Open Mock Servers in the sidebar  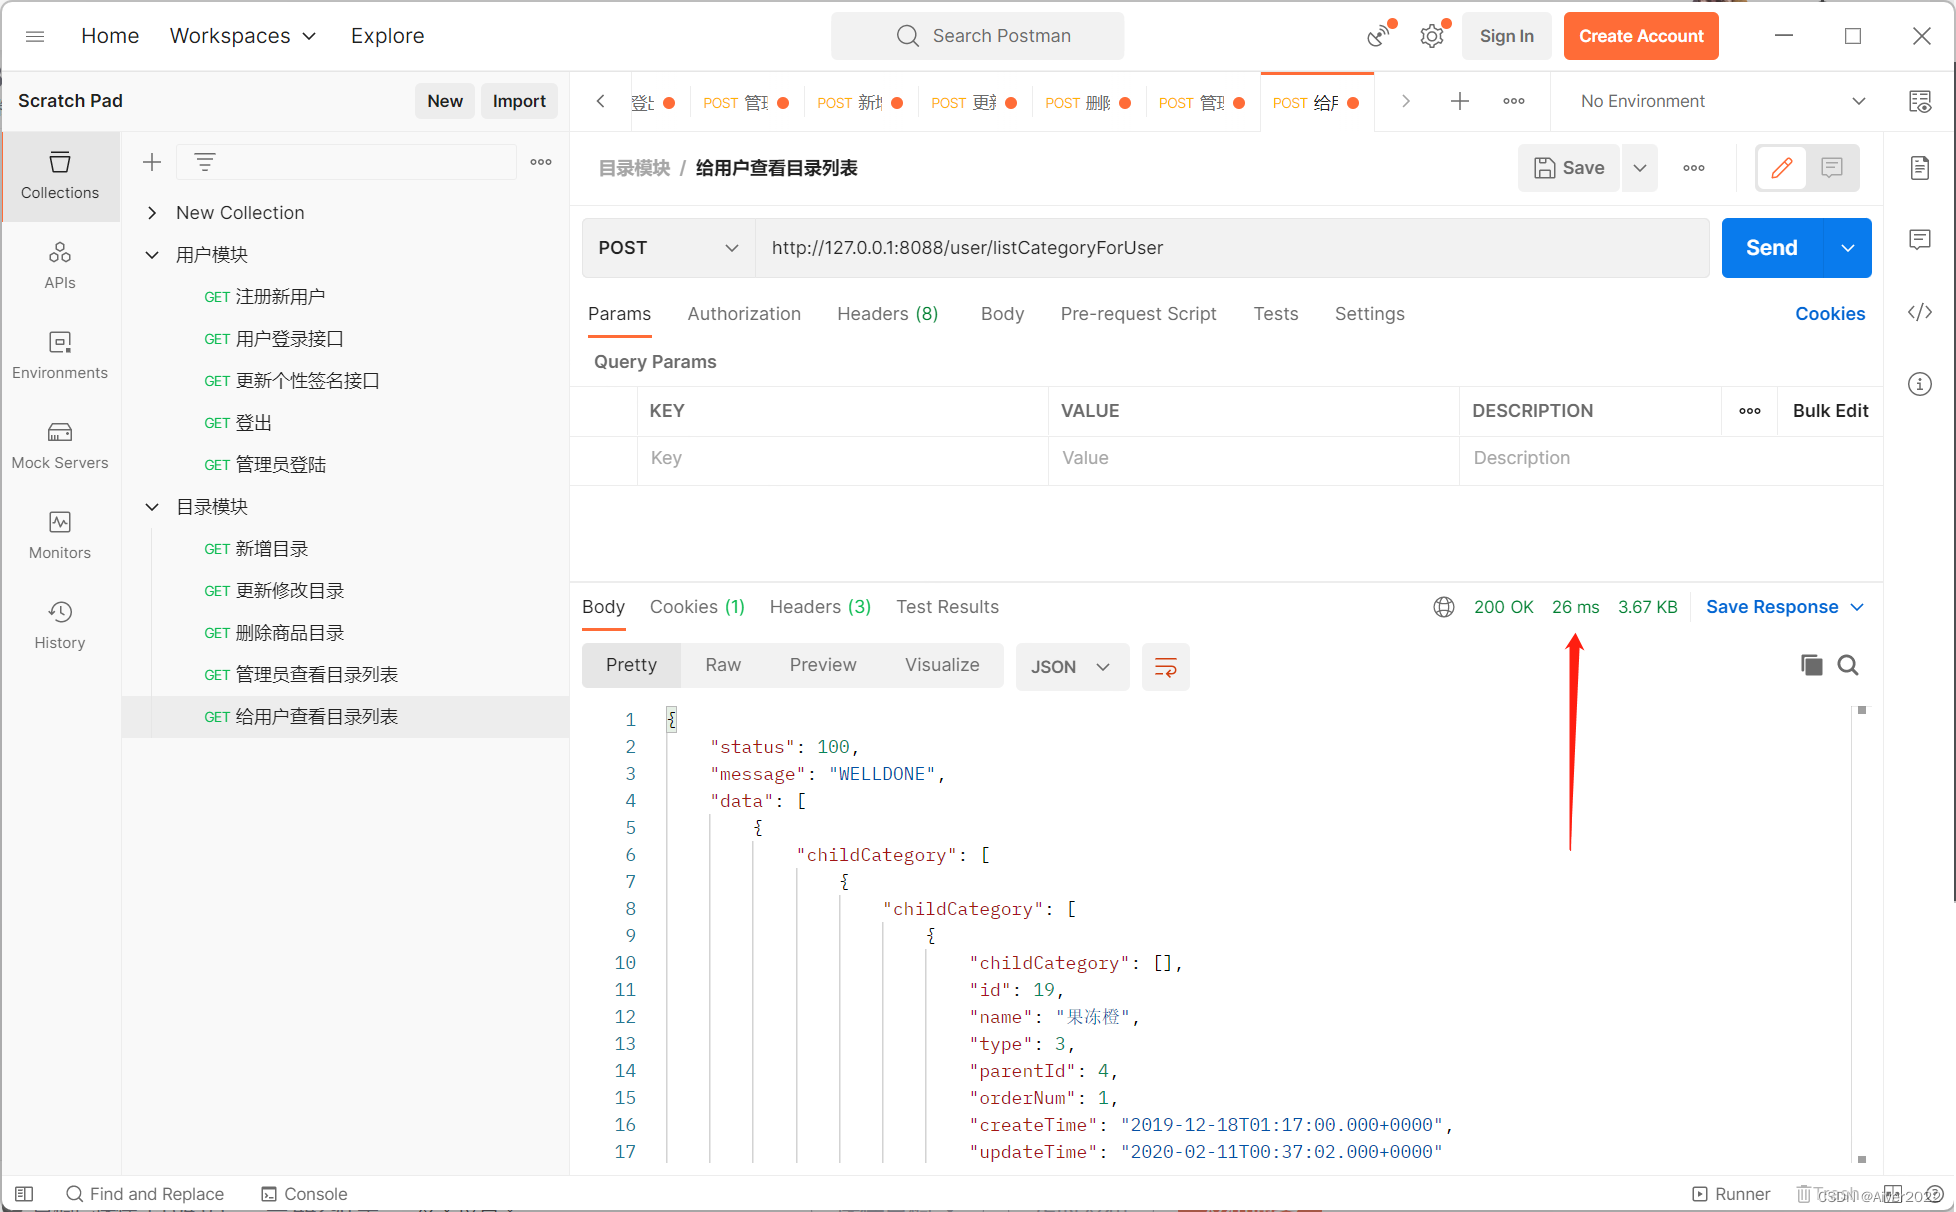(60, 445)
